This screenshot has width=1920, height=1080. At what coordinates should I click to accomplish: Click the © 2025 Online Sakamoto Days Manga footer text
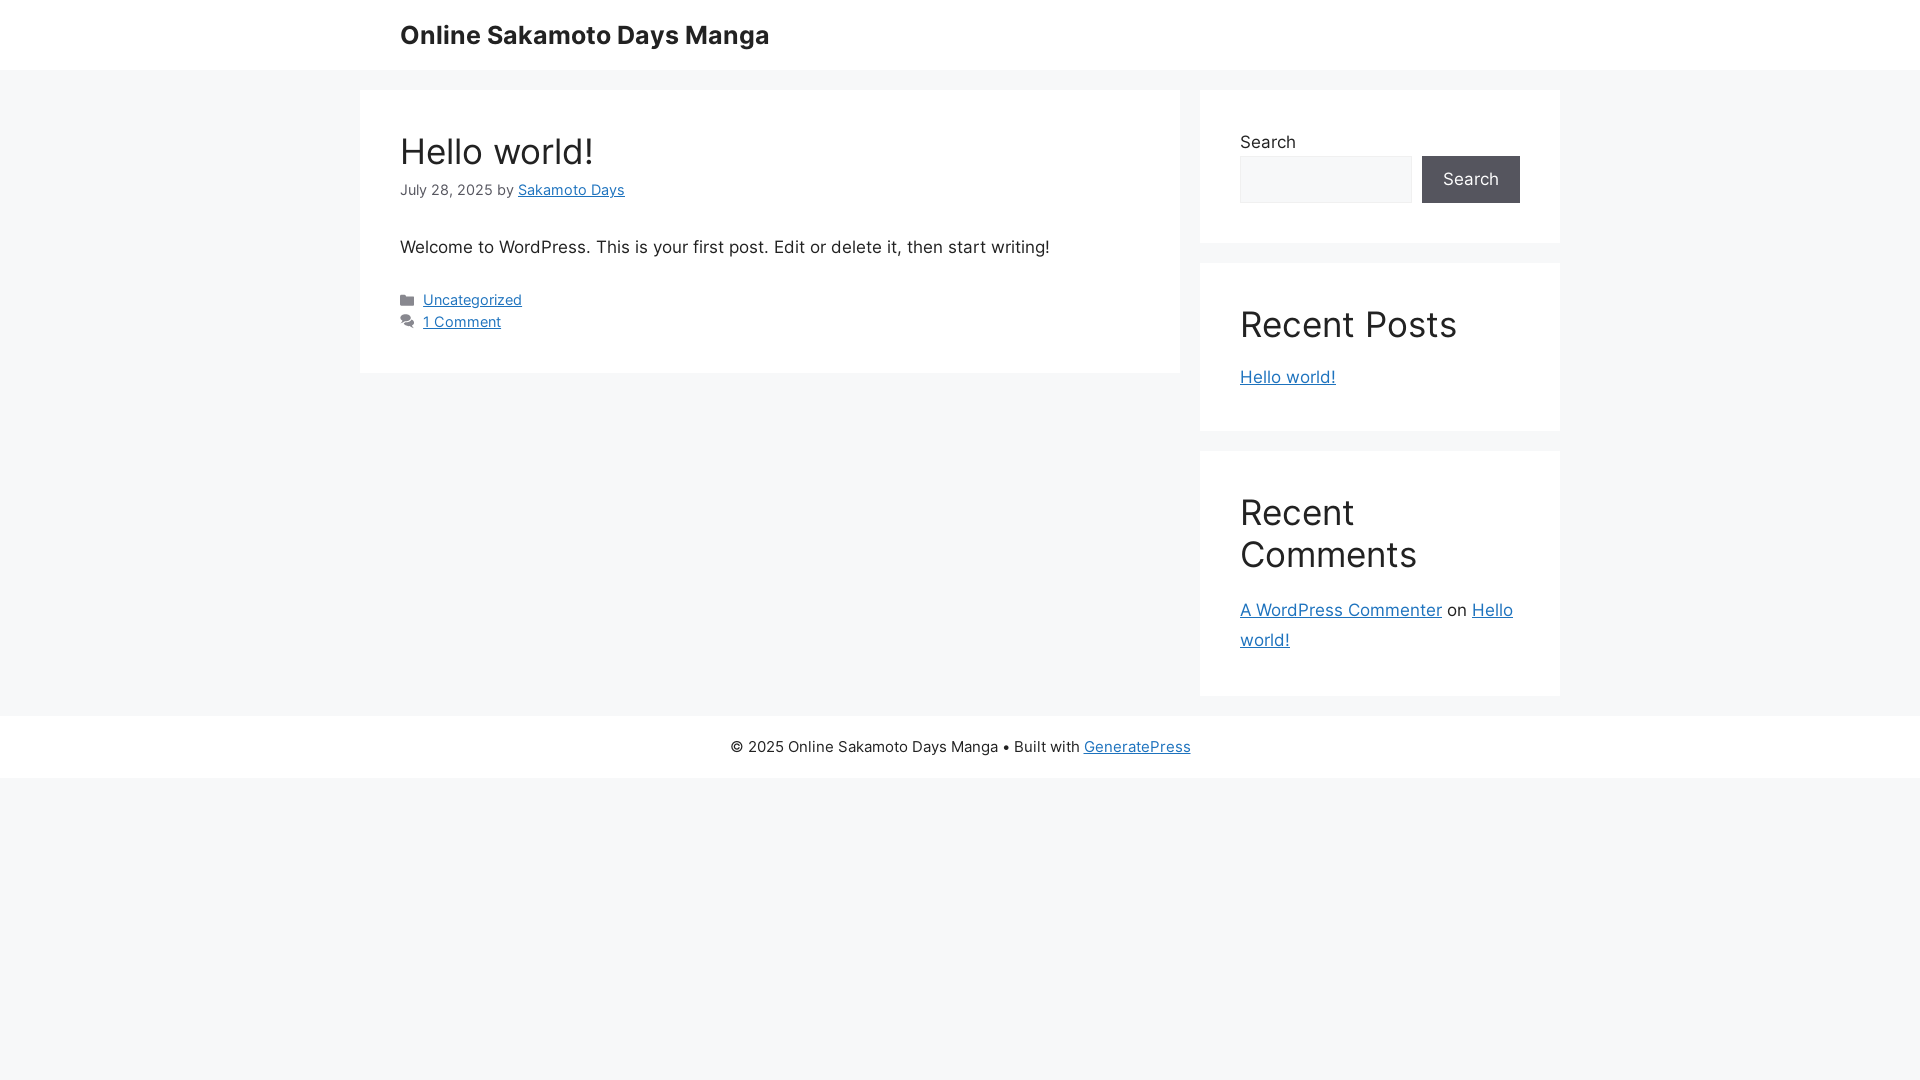tap(864, 747)
